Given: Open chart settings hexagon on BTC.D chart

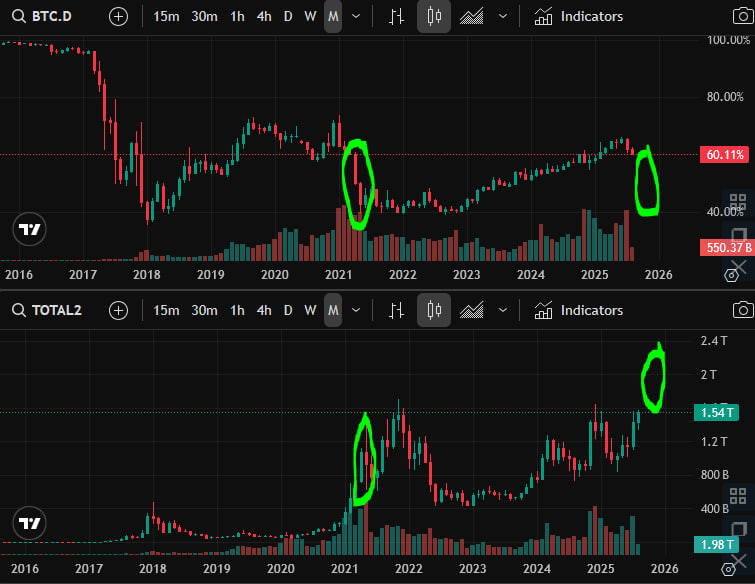Looking at the screenshot, I should [x=731, y=275].
